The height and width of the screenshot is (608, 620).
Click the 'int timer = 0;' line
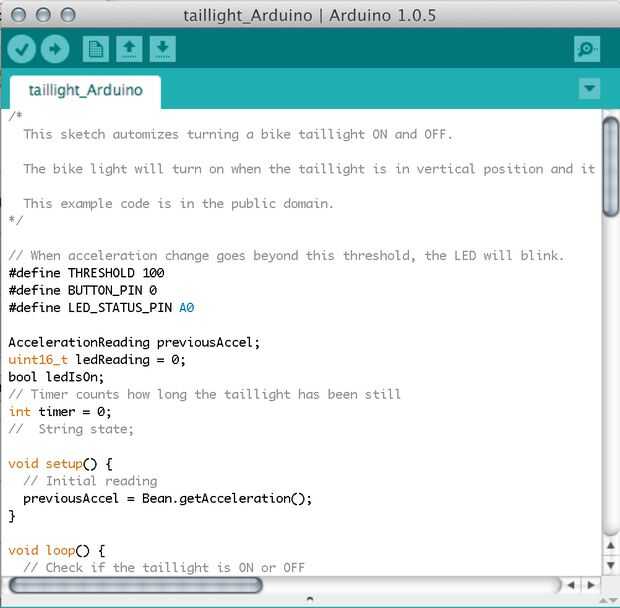(x=60, y=412)
